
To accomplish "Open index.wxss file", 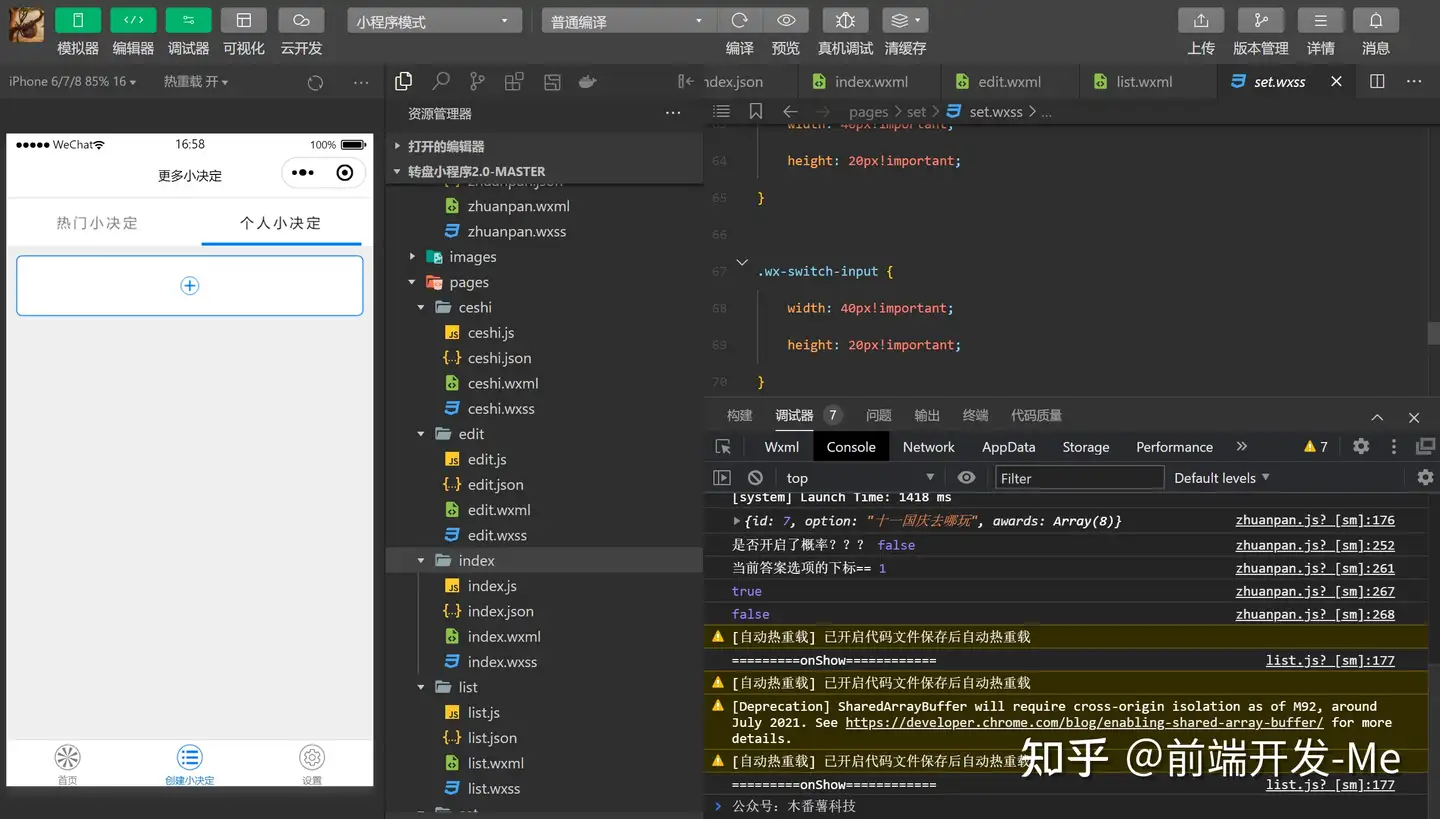I will point(502,662).
